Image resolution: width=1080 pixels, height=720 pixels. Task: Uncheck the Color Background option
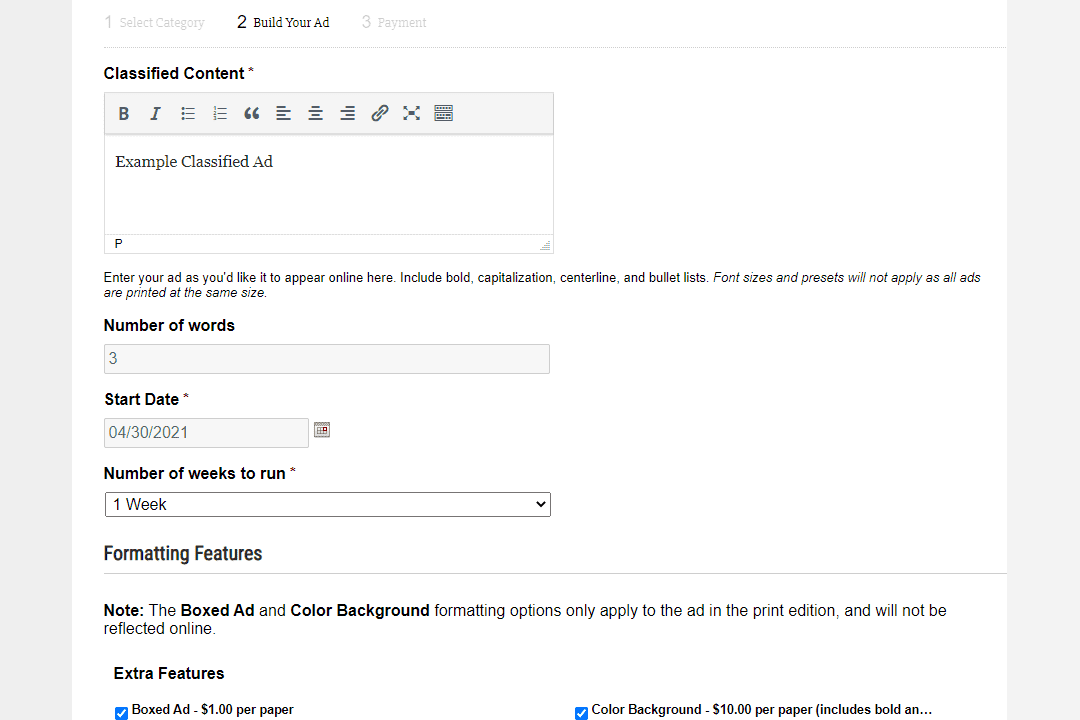(581, 713)
